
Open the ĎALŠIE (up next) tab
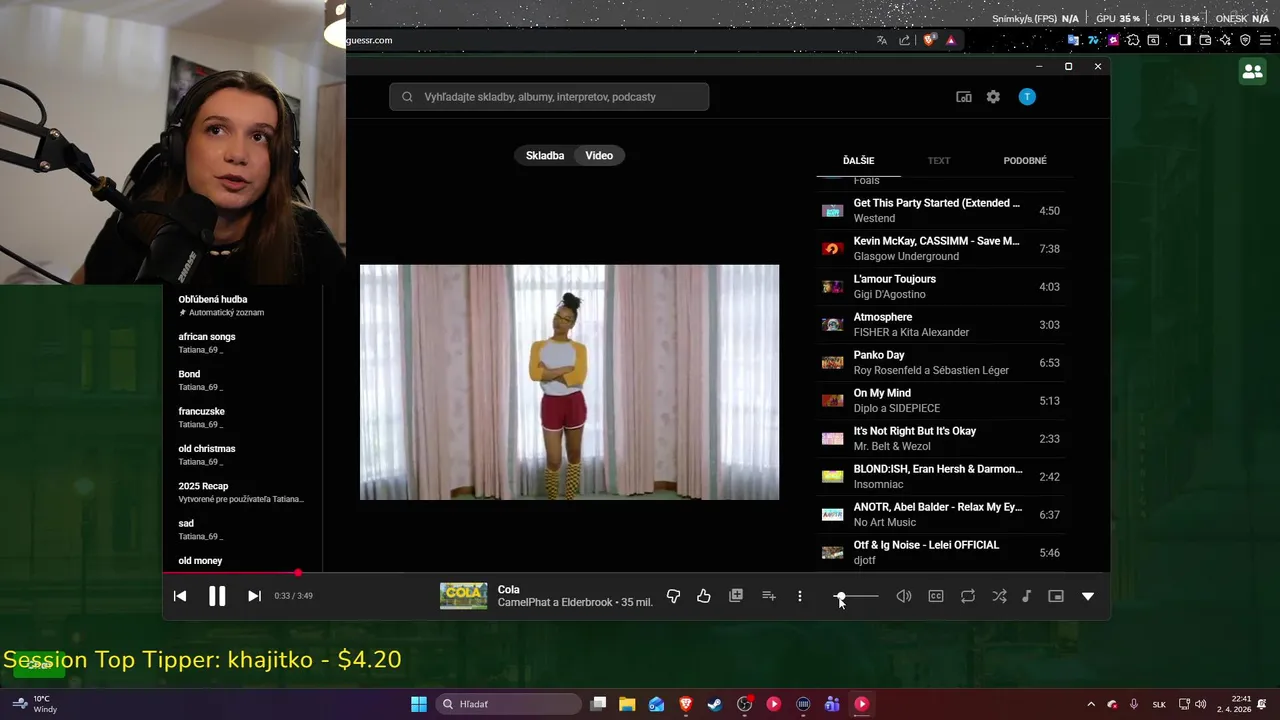tap(858, 161)
